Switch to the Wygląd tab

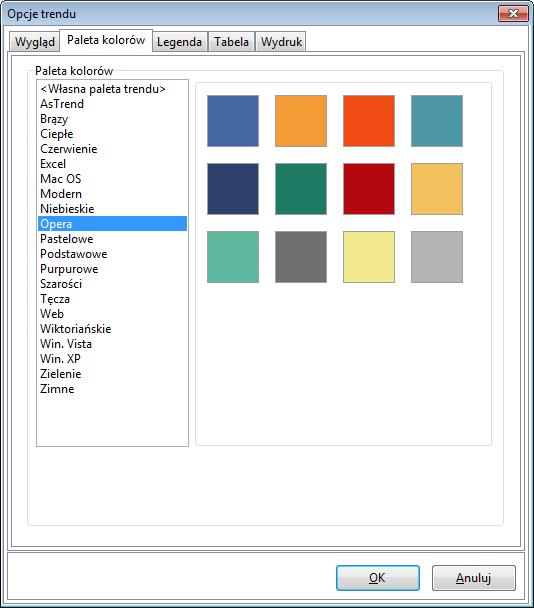35,41
